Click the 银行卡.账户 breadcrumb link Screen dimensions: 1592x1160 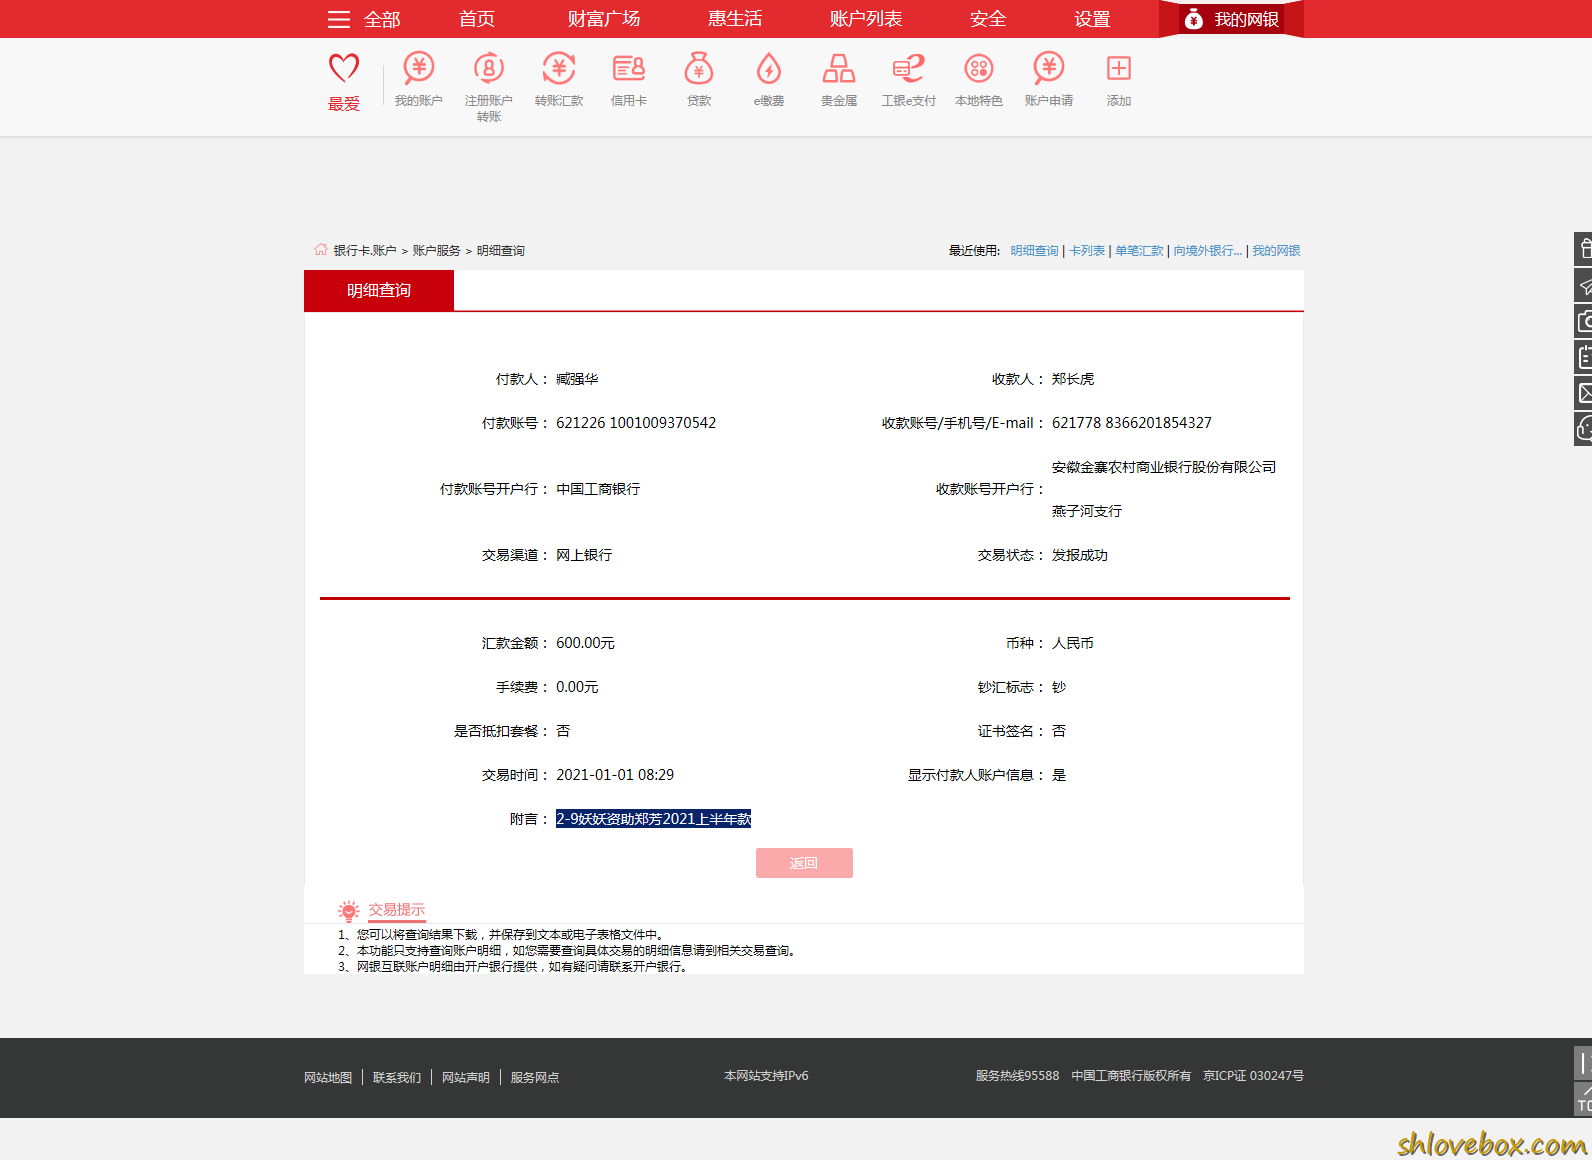point(365,251)
